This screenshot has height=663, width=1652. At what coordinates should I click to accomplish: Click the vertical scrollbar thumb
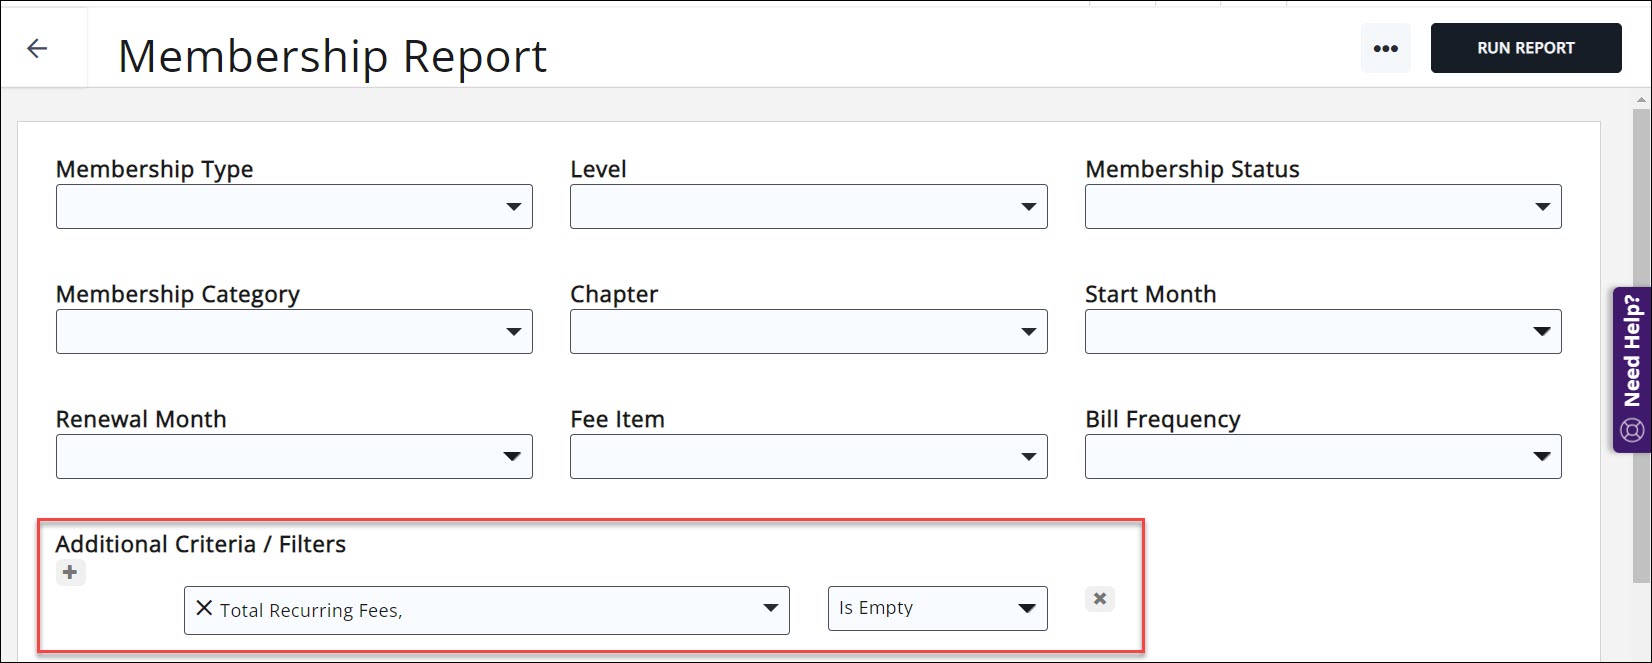click(x=1641, y=340)
